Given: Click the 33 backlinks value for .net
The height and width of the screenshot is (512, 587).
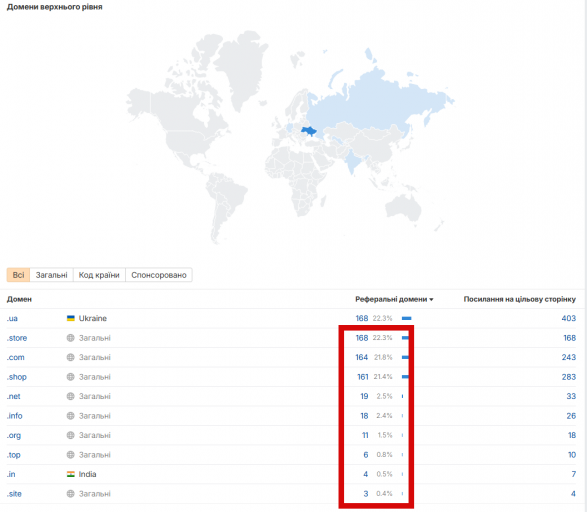Looking at the screenshot, I should (571, 396).
